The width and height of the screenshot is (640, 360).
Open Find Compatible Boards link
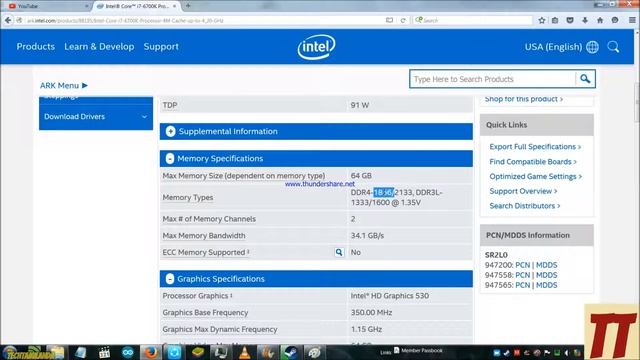[x=533, y=162]
